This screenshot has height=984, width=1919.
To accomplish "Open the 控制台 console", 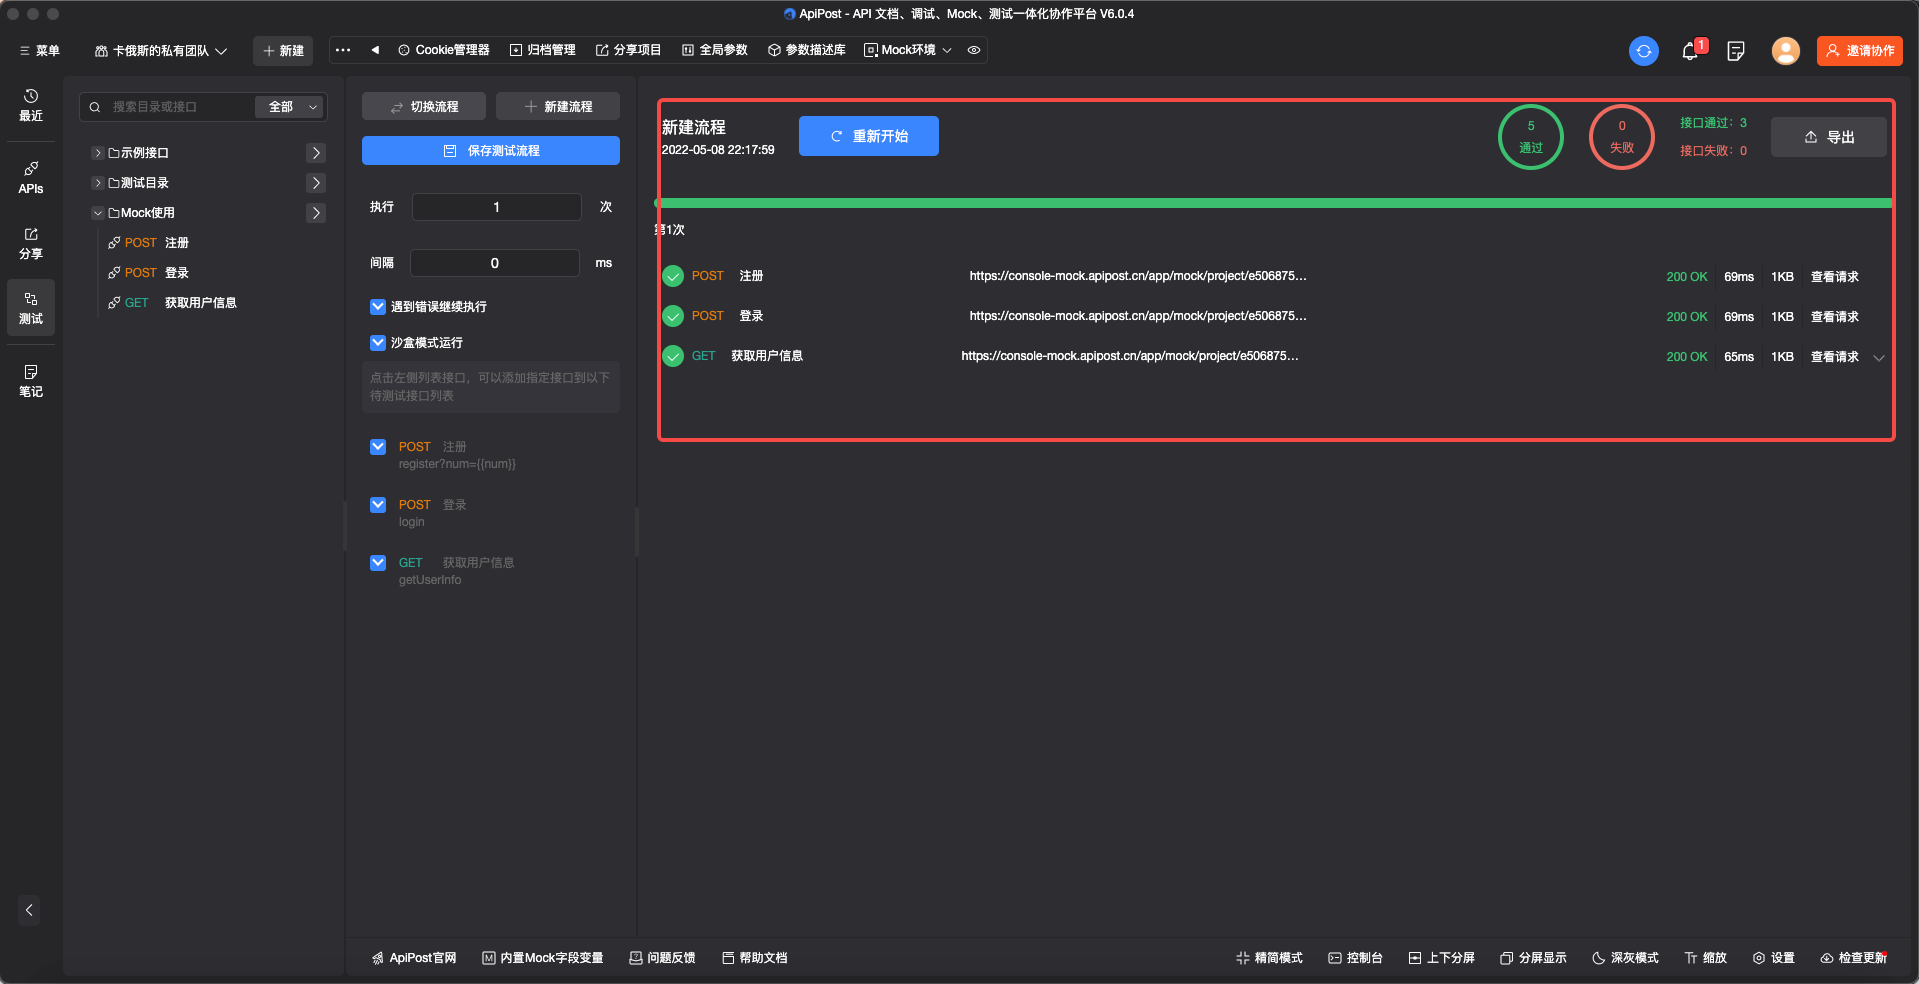I will [1355, 958].
